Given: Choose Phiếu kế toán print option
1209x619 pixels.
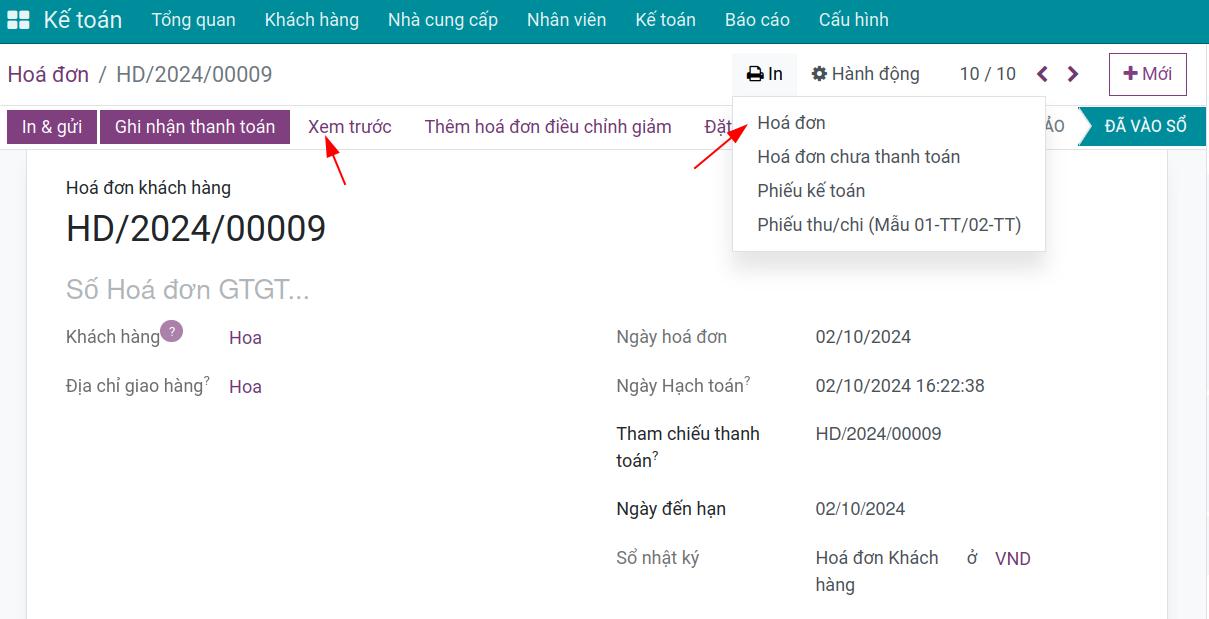Looking at the screenshot, I should 889,191.
